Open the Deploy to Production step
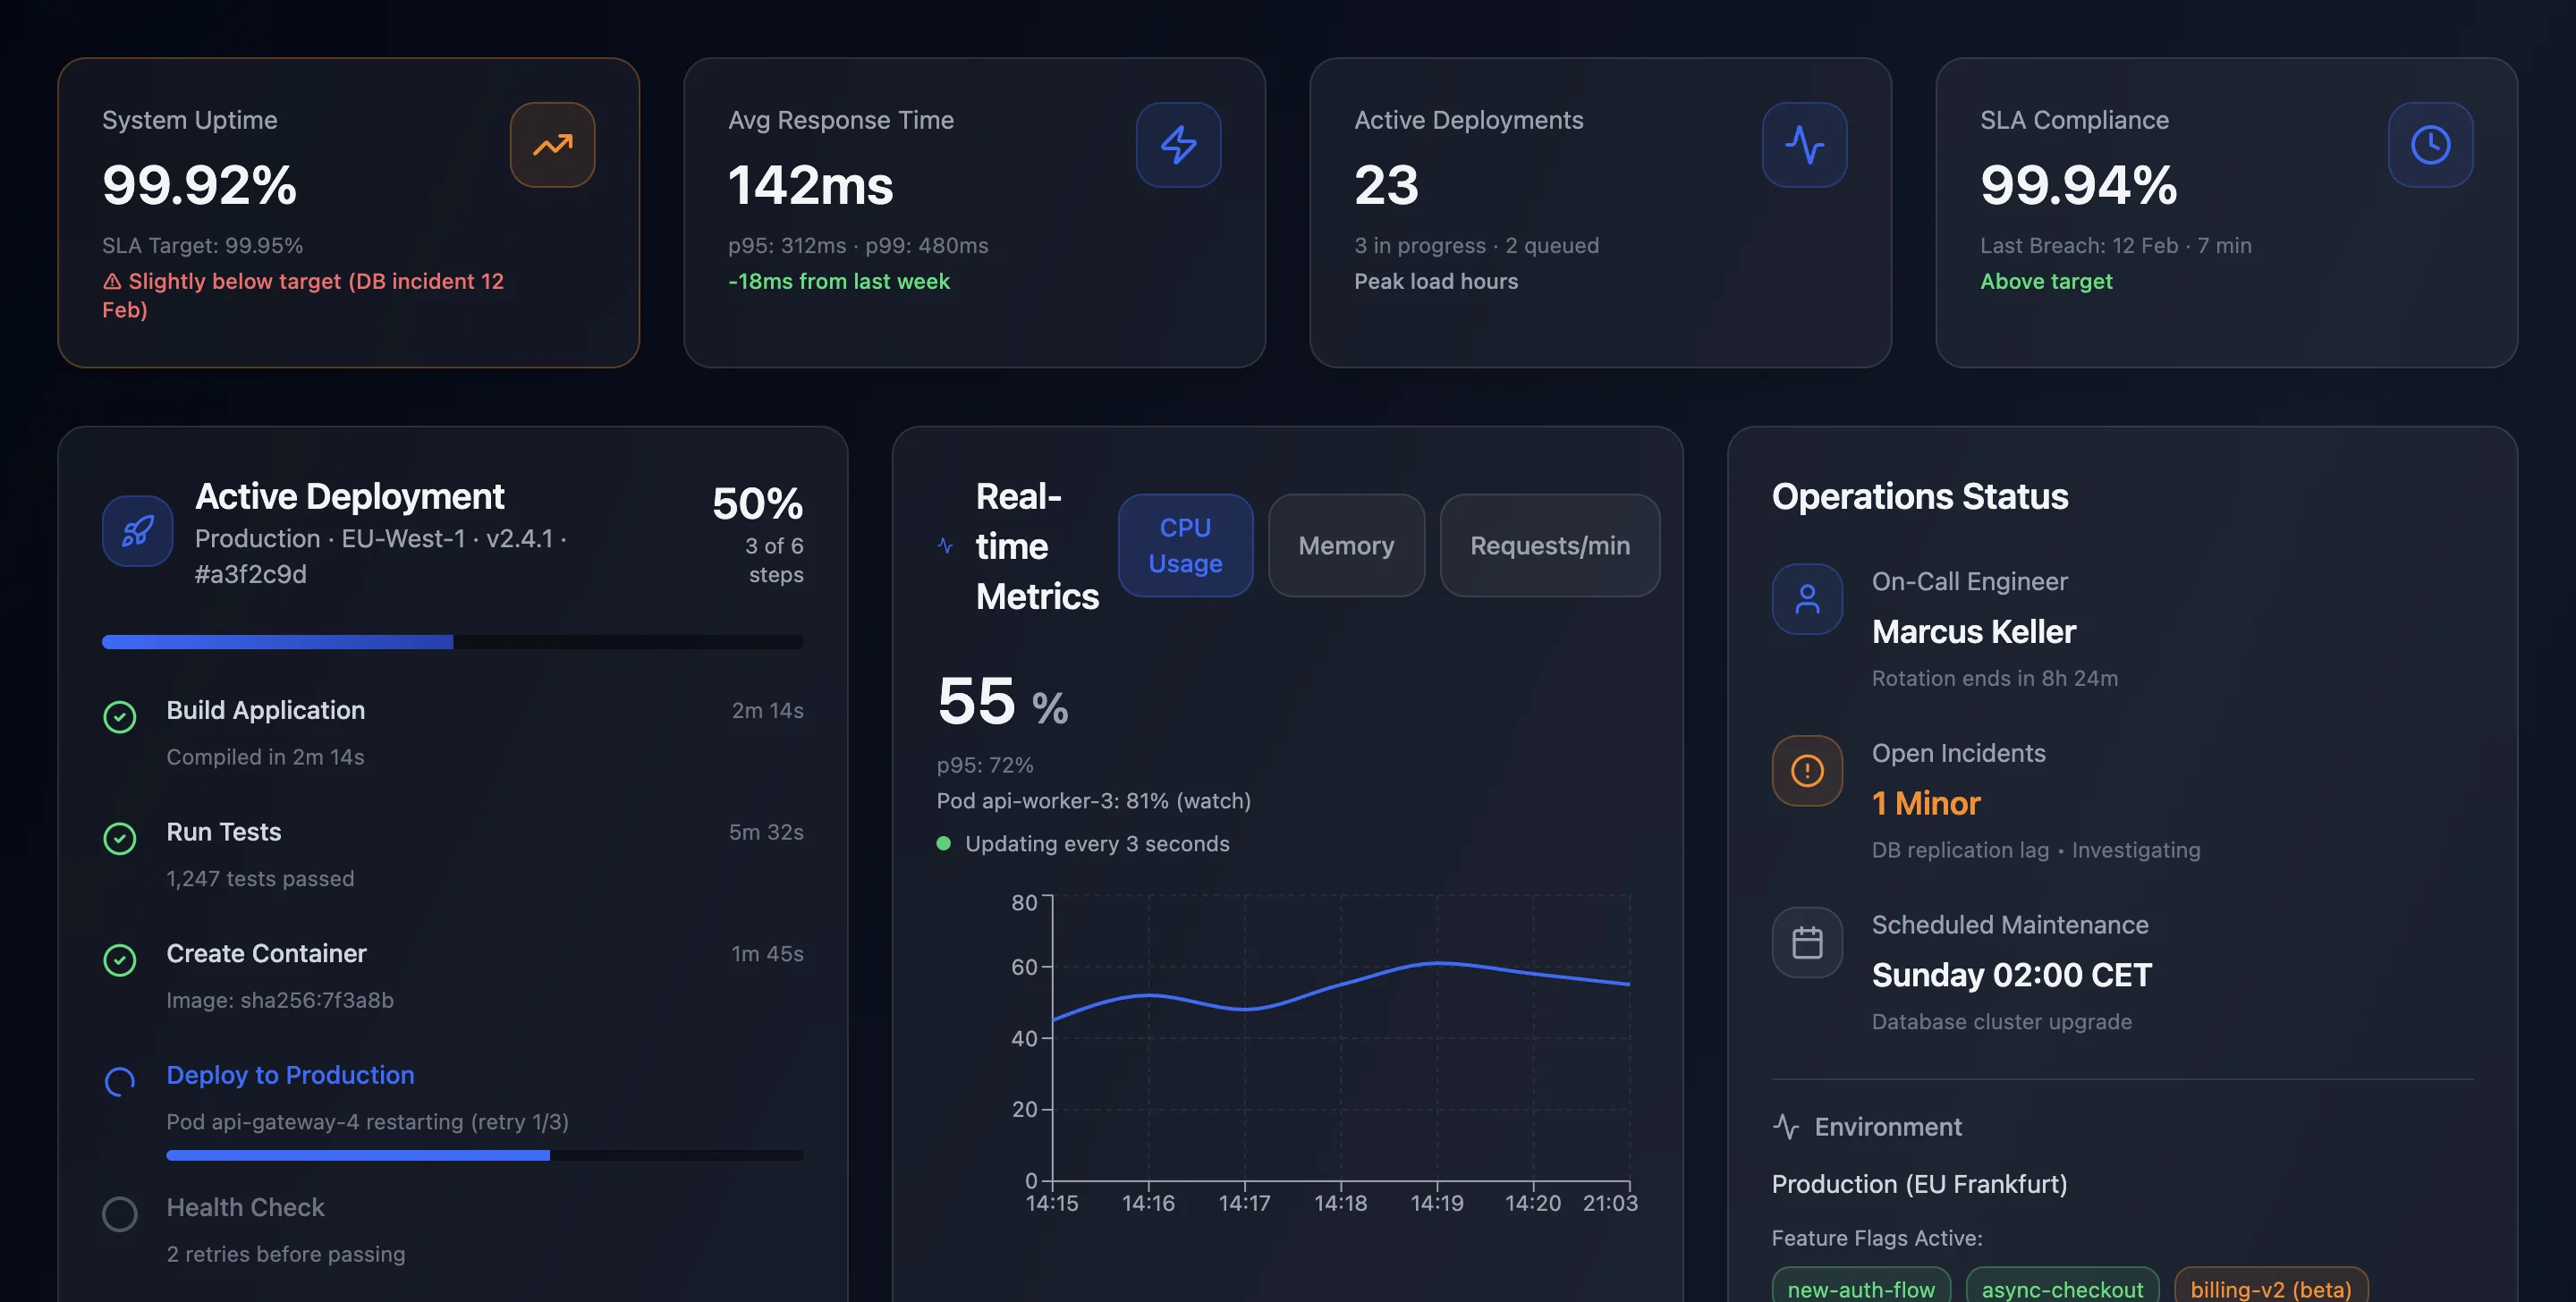This screenshot has height=1302, width=2576. point(290,1075)
